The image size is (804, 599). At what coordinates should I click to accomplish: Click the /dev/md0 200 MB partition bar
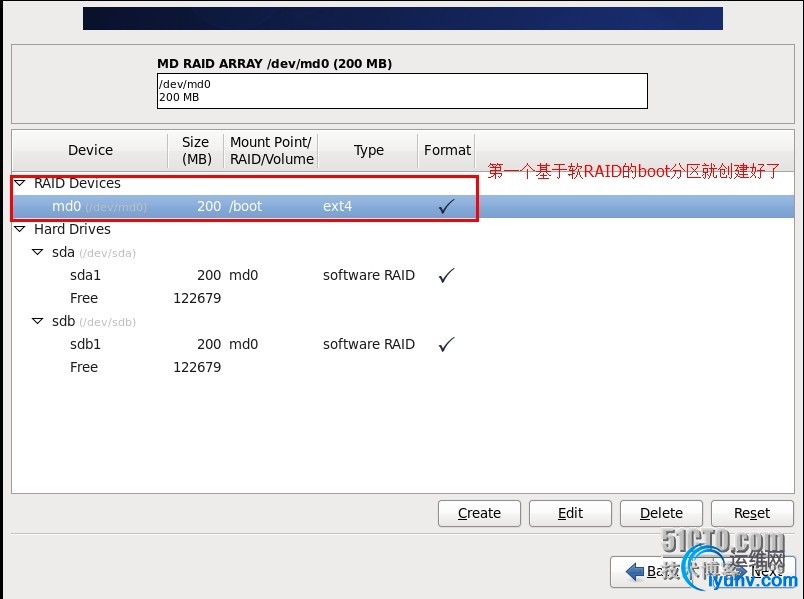403,91
